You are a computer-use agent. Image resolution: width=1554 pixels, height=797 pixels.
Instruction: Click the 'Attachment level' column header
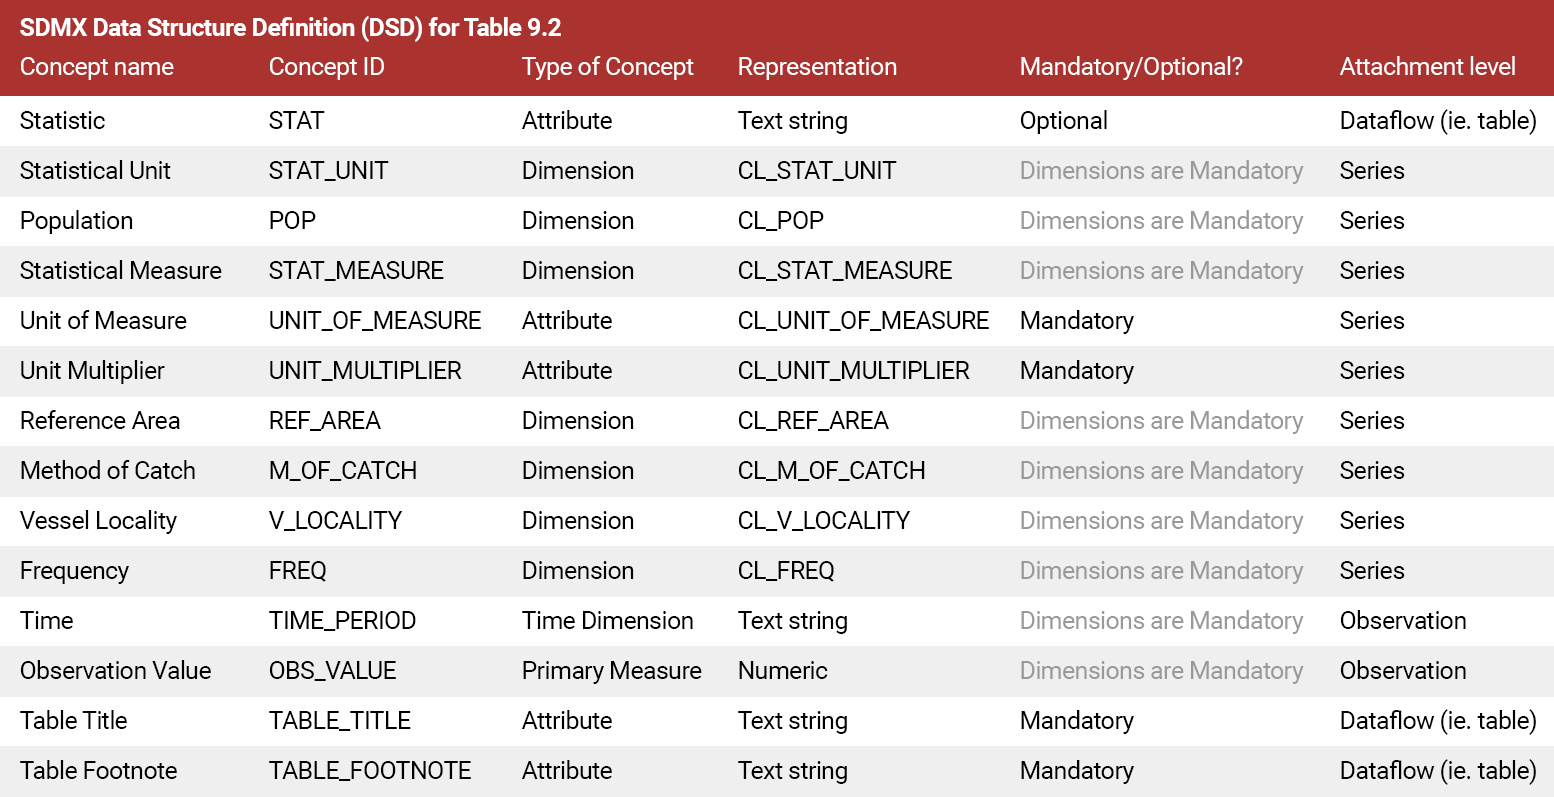[x=1427, y=67]
